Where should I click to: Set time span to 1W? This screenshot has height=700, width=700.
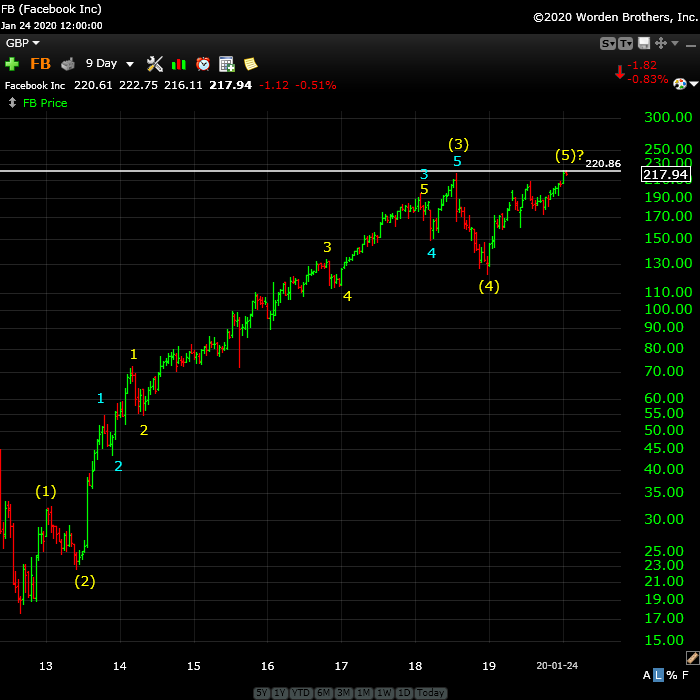pyautogui.click(x=384, y=693)
